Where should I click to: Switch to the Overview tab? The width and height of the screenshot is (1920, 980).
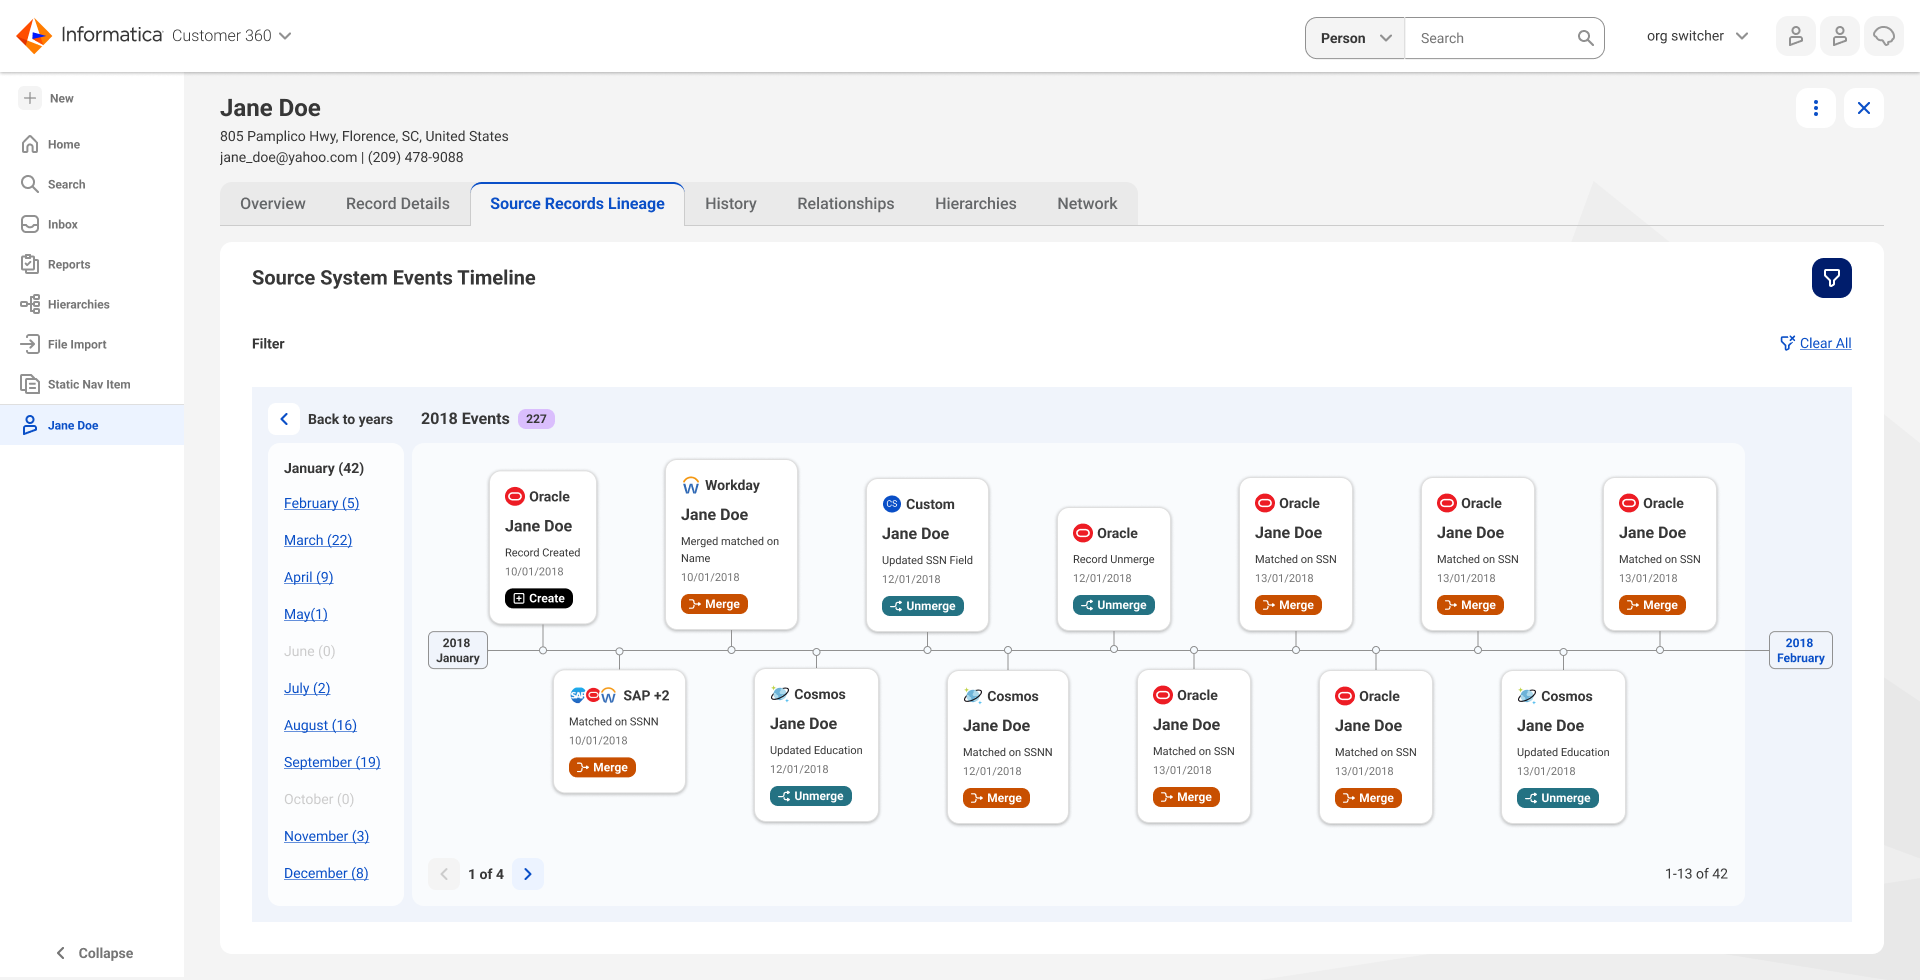pyautogui.click(x=273, y=204)
